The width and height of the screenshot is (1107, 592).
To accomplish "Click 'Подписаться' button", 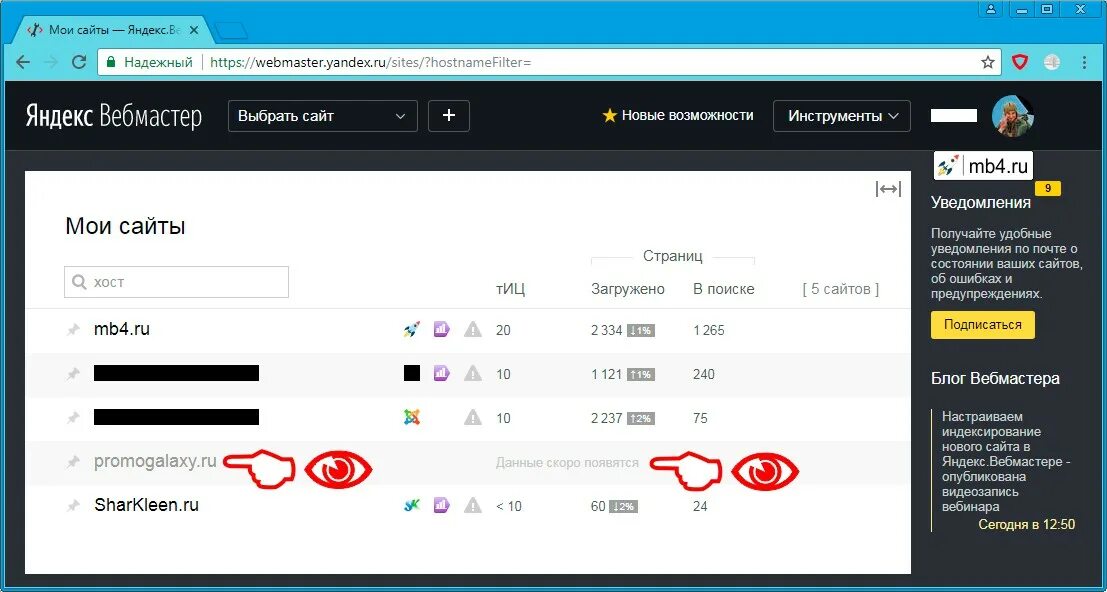I will point(983,325).
